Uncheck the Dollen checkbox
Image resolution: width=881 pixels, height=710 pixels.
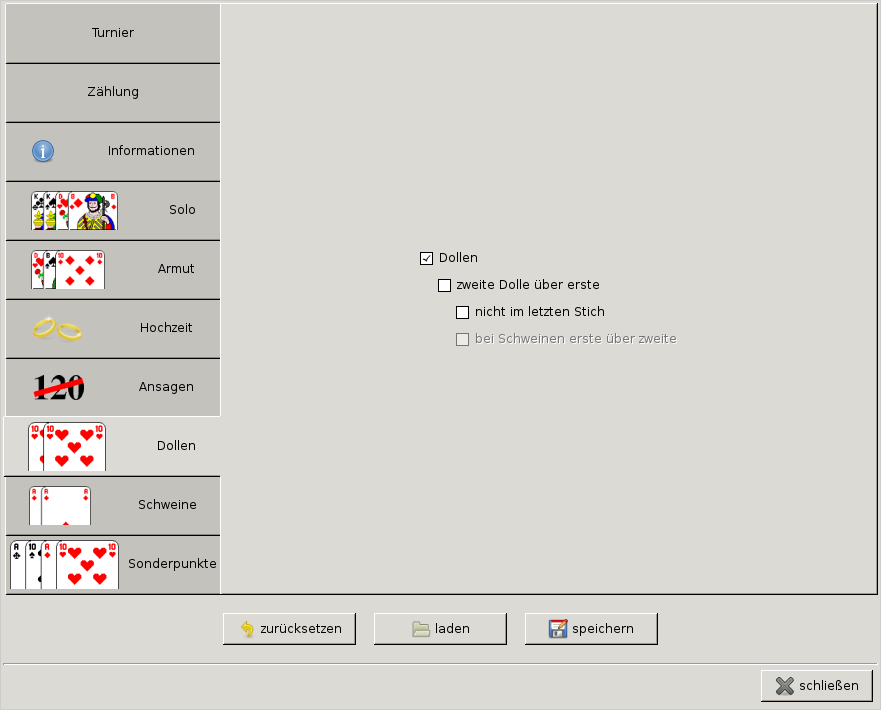coord(427,258)
